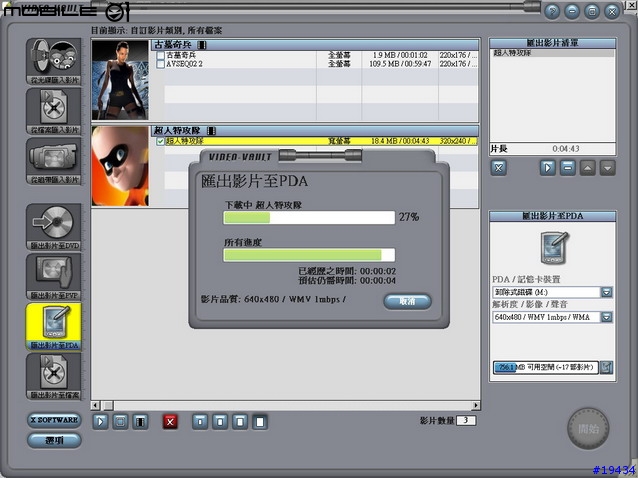Check the 古墓奇兵 video row checkbox
Viewport: 638px width, 478px height.
pyautogui.click(x=160, y=55)
